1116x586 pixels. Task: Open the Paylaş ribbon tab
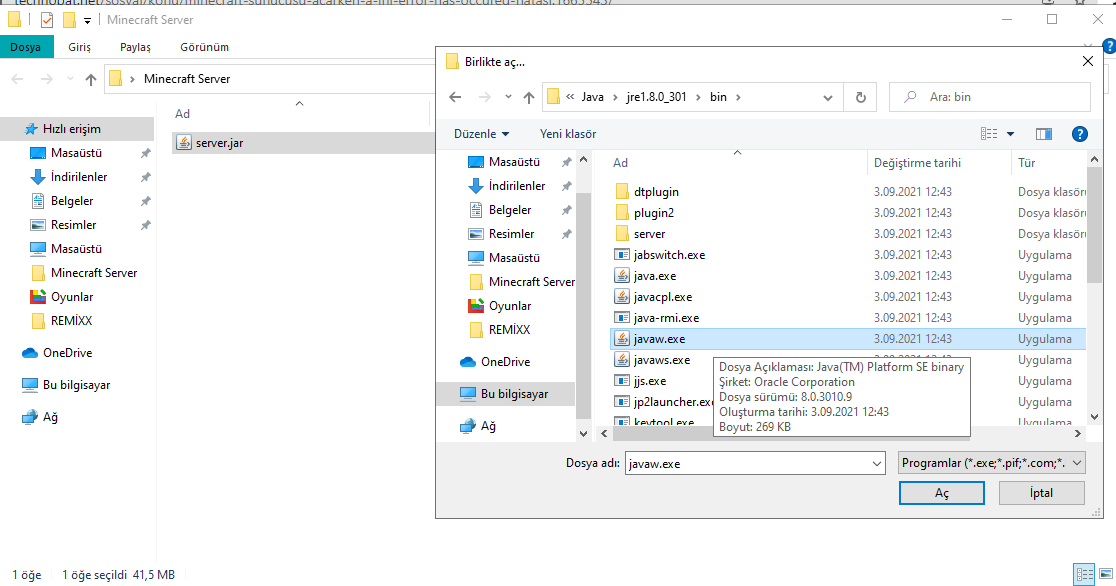coord(135,47)
